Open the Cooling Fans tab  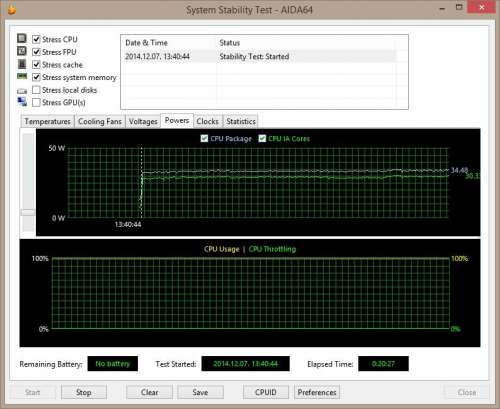[100, 121]
